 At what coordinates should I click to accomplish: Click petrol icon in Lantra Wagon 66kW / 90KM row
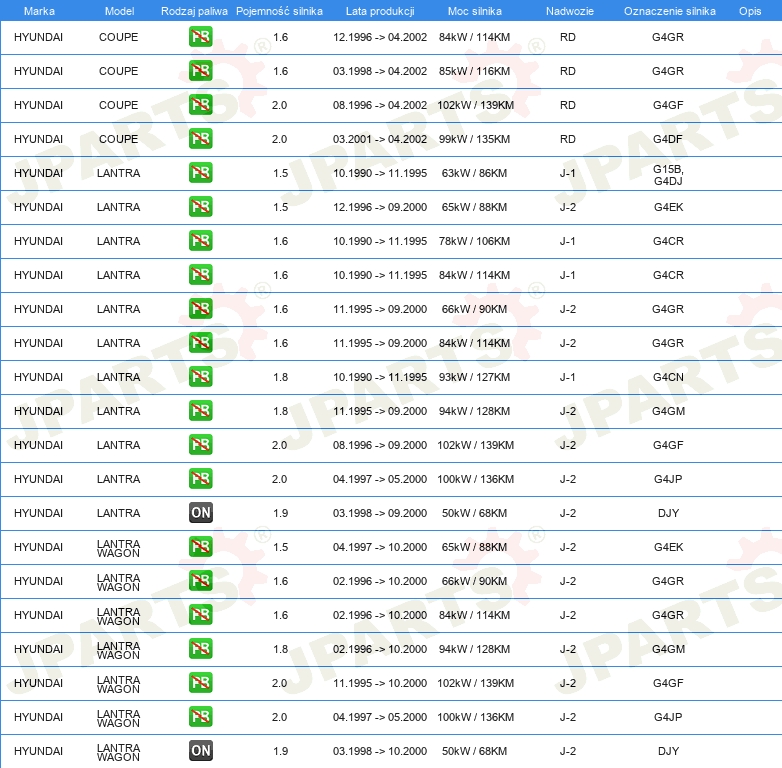[x=200, y=580]
